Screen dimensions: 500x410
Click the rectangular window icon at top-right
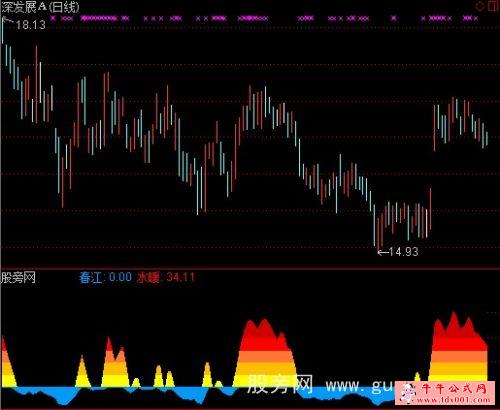[493, 5]
